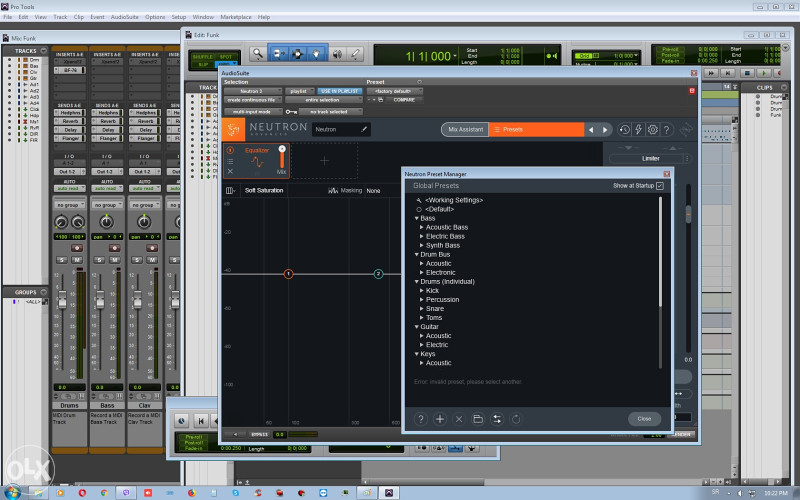This screenshot has width=800, height=500.
Task: Delete preset using X icon in Preset Manager
Action: 459,419
